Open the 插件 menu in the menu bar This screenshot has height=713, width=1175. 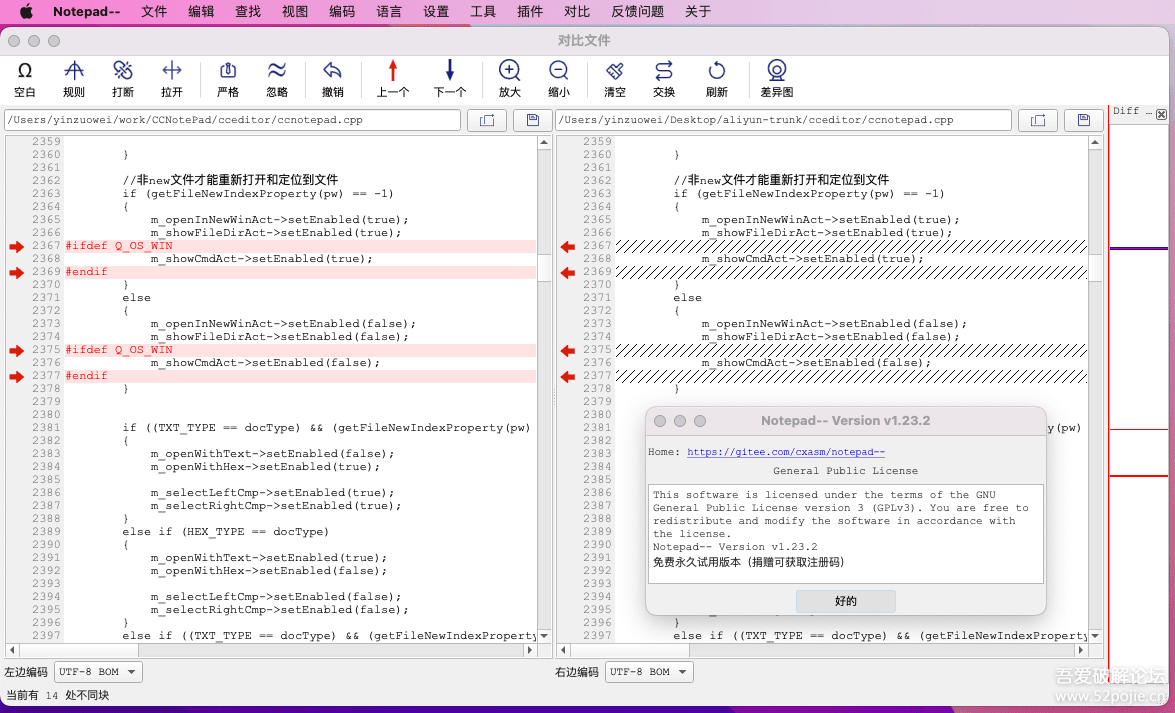(530, 12)
